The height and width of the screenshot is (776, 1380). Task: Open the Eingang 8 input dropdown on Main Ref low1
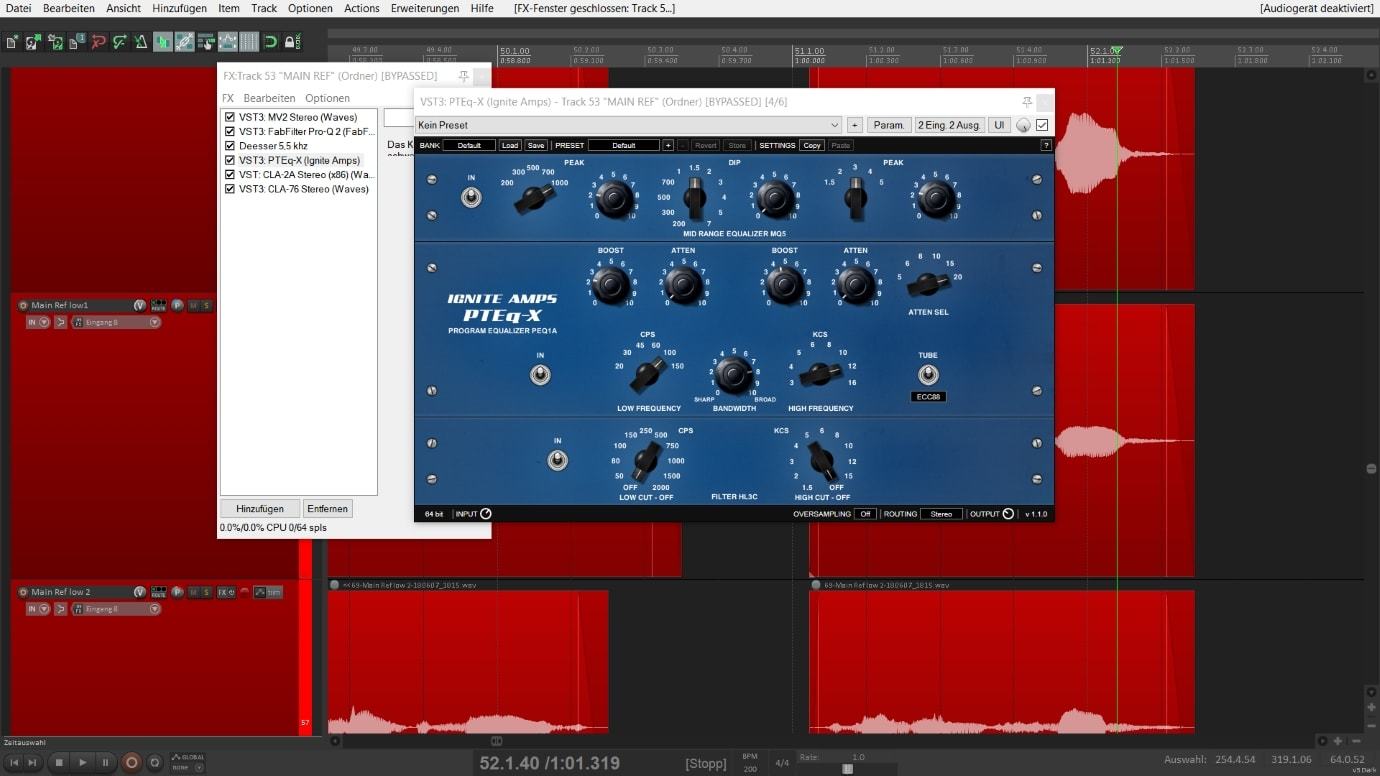point(115,322)
